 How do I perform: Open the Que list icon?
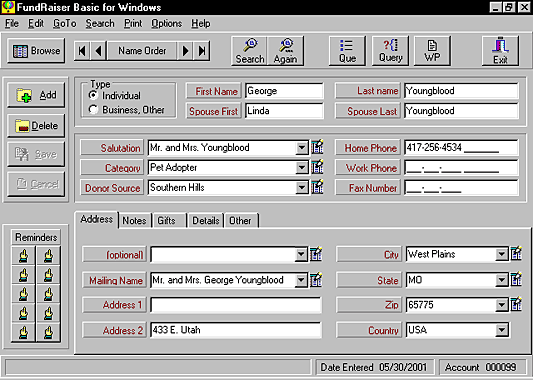(347, 51)
